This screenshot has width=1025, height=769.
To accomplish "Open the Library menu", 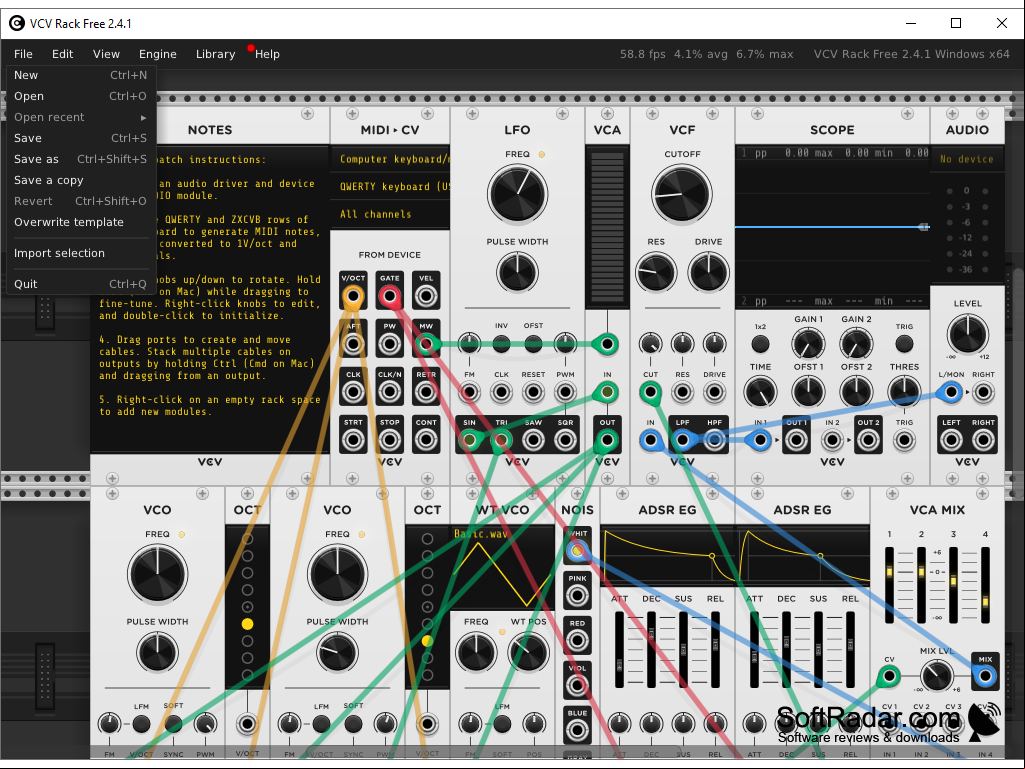I will pyautogui.click(x=215, y=54).
